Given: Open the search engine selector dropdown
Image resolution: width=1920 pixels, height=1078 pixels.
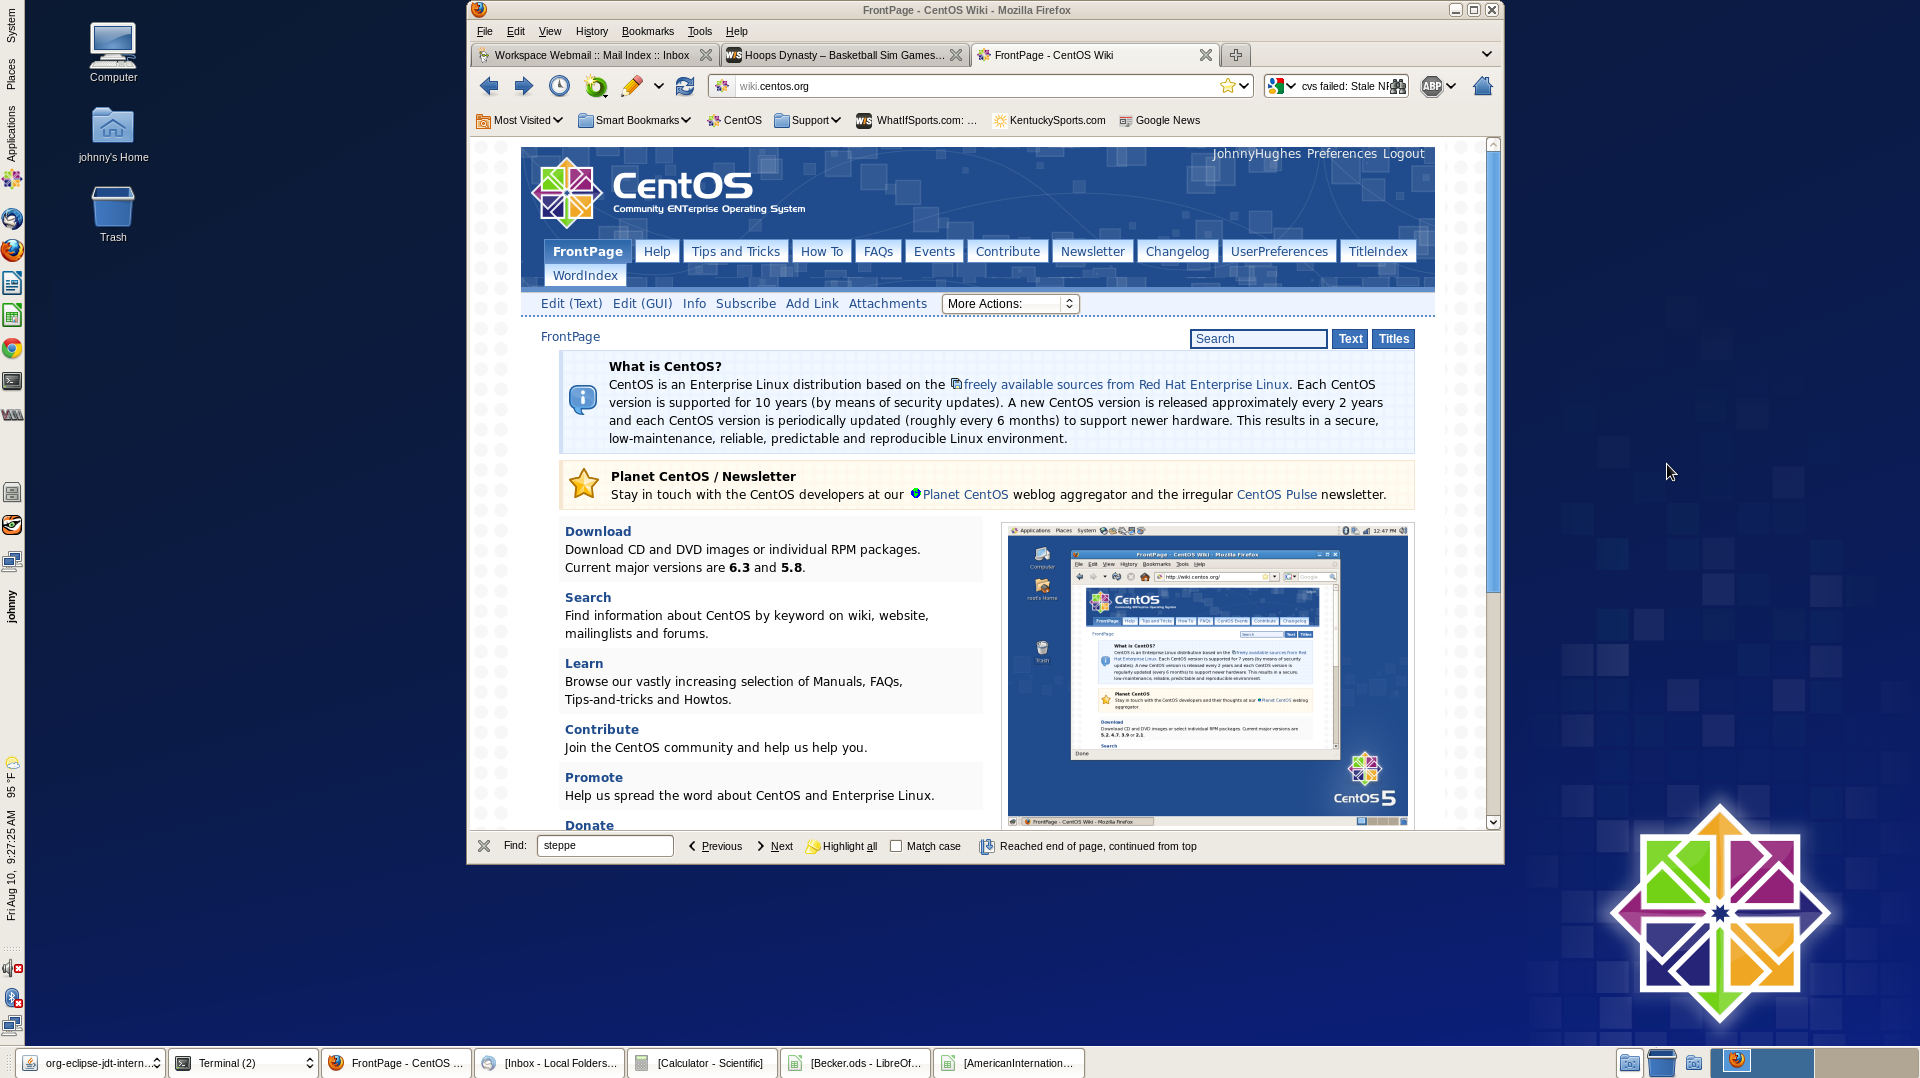Looking at the screenshot, I should tap(1282, 86).
